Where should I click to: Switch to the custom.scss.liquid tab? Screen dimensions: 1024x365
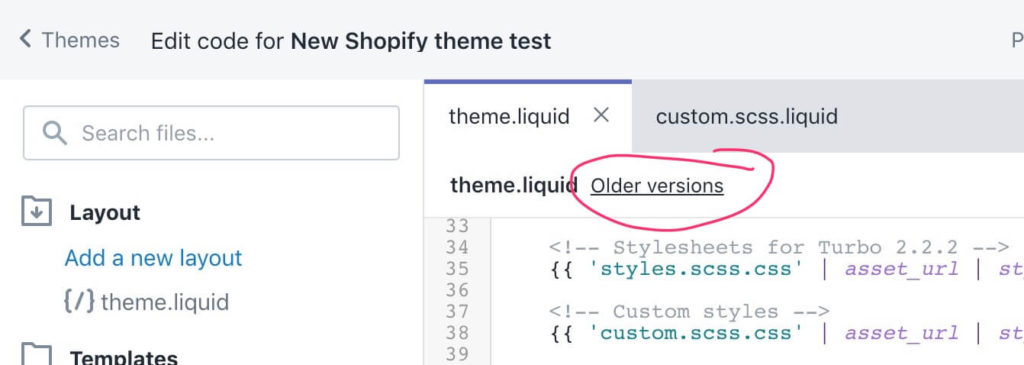click(746, 117)
